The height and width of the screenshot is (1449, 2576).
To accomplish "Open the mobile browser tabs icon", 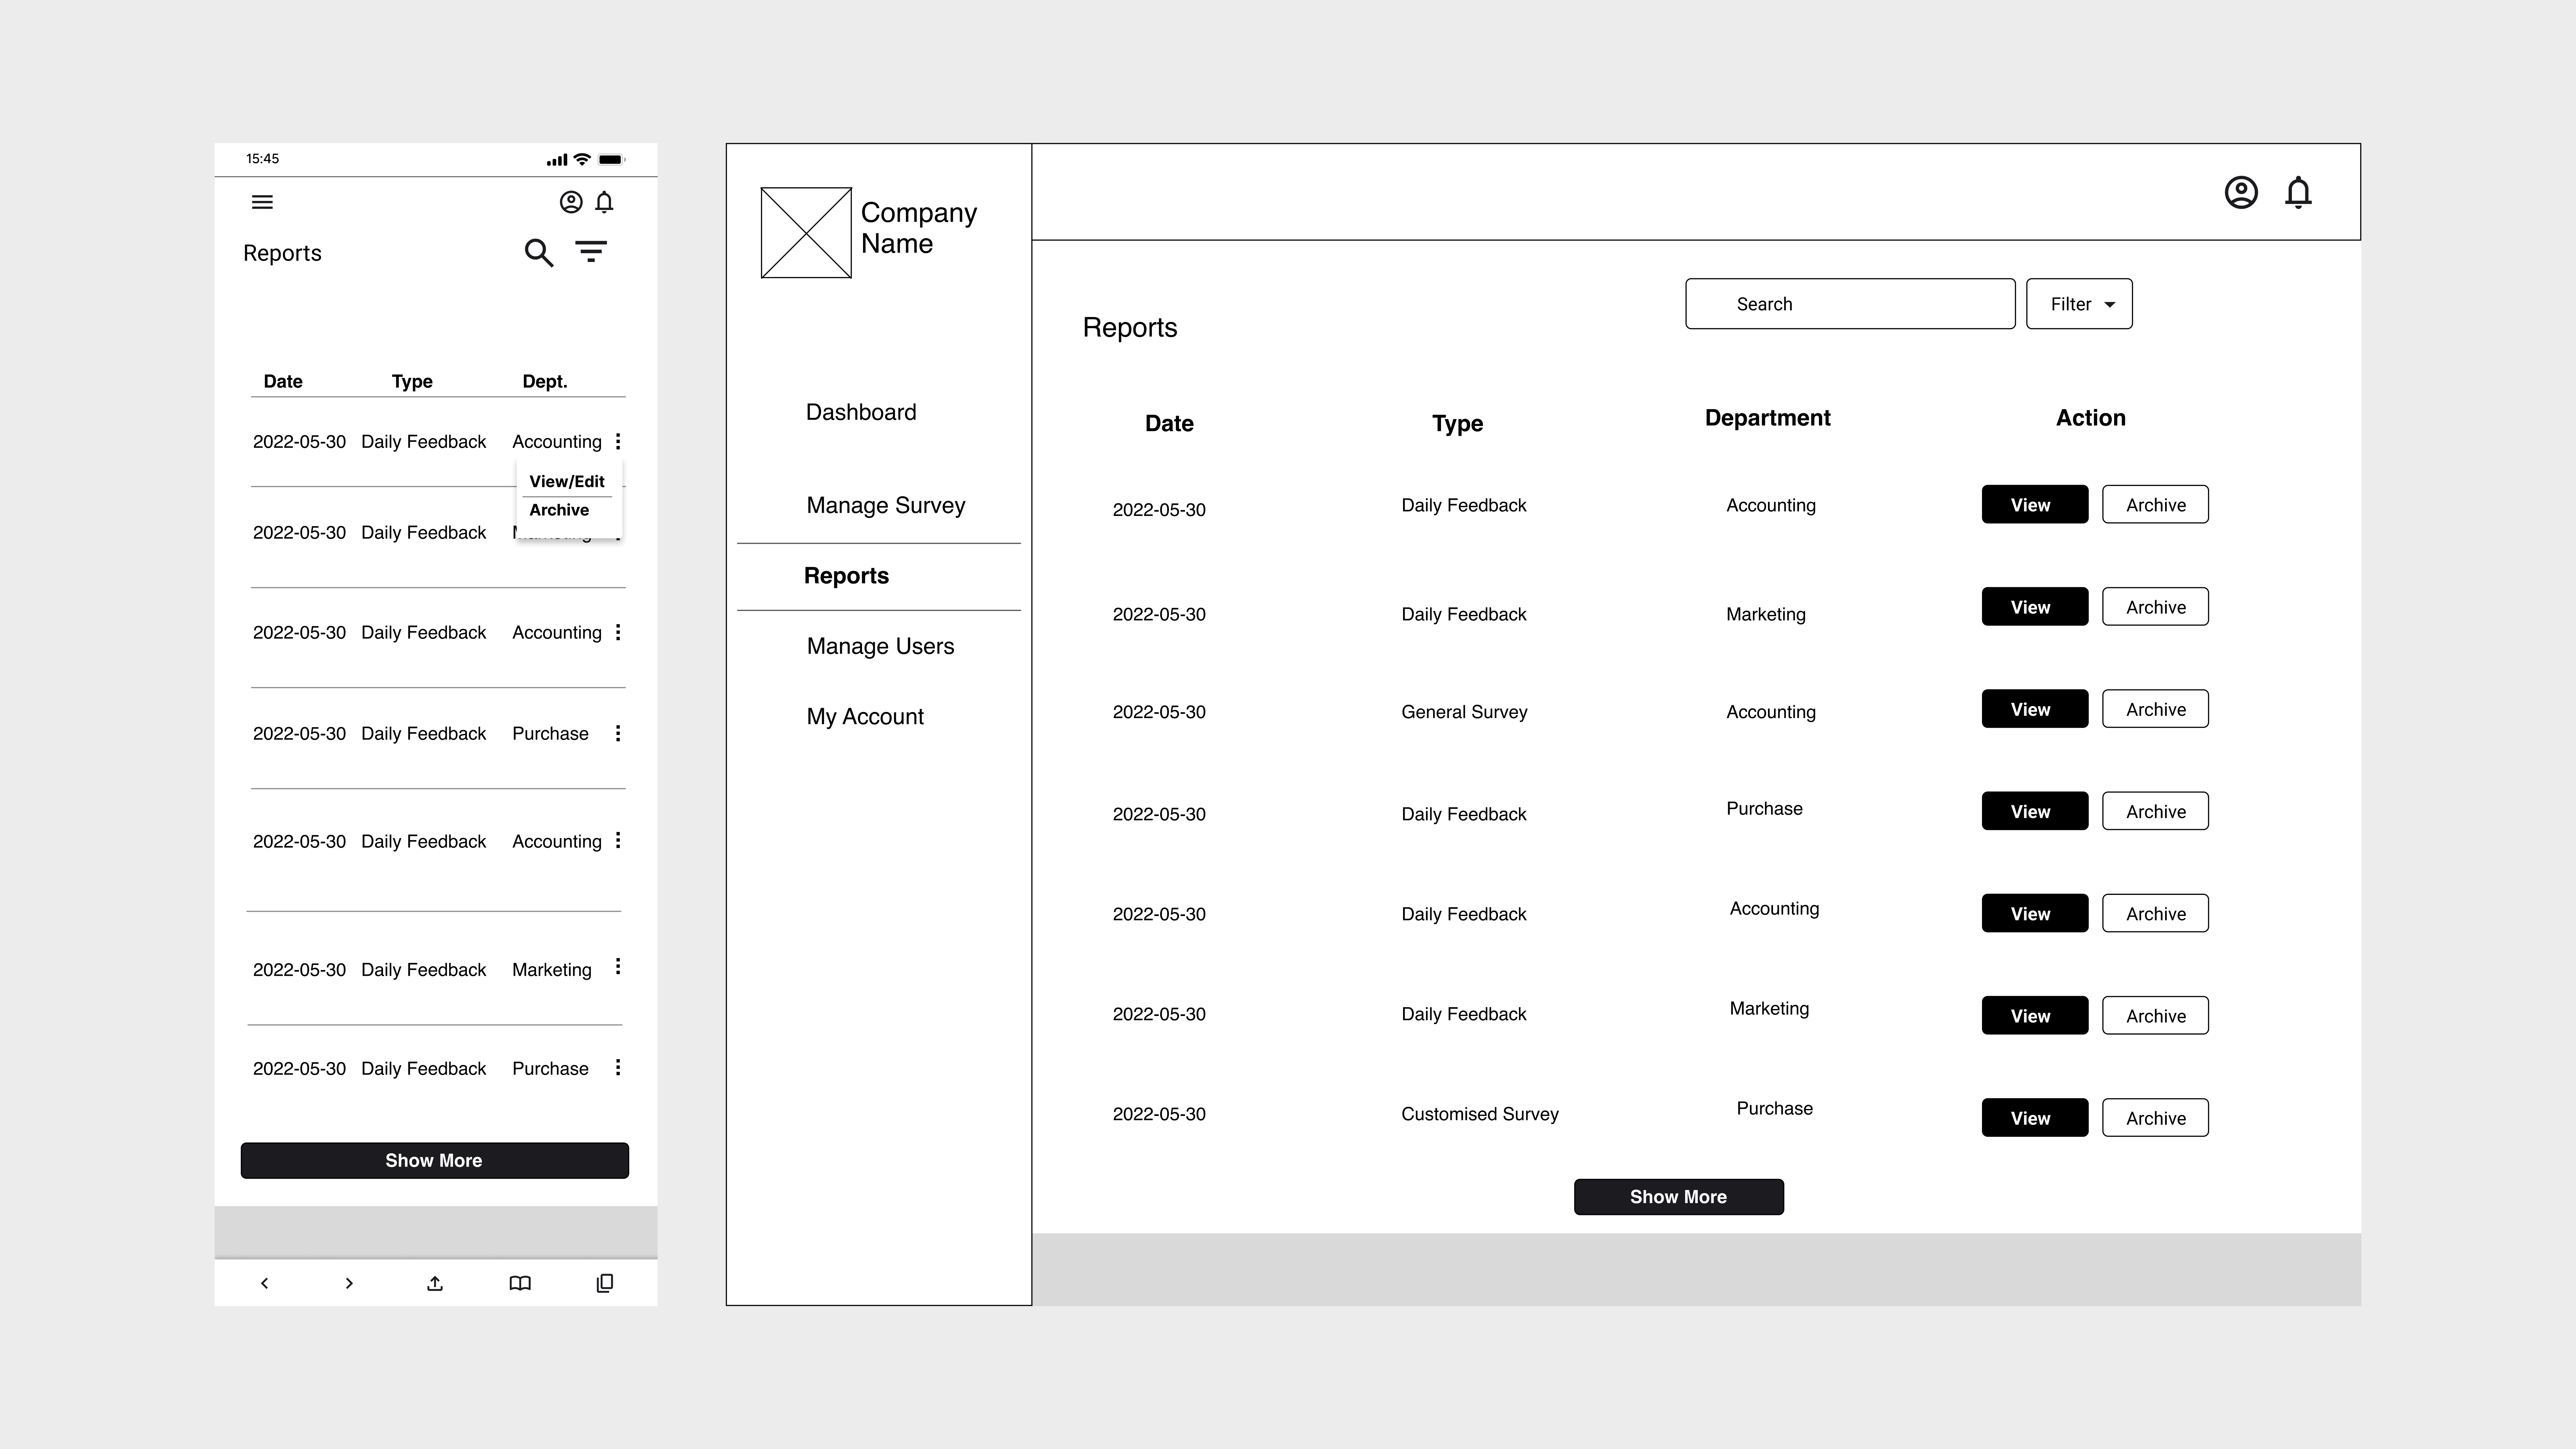I will [x=605, y=1283].
